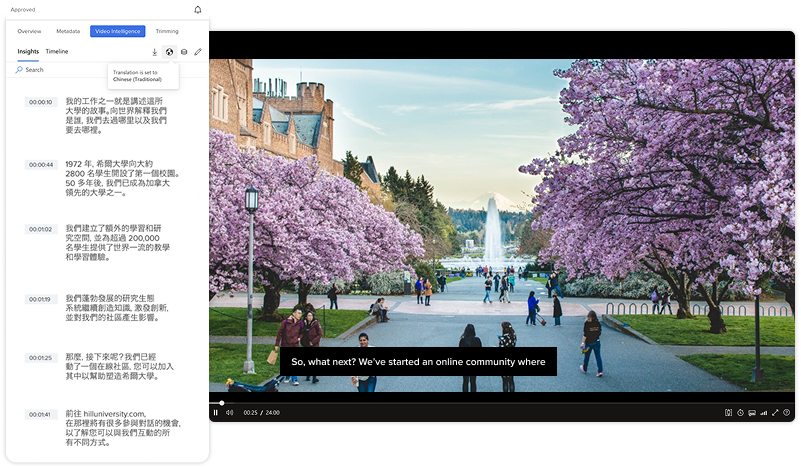Open the notifications bell
Image resolution: width=801 pixels, height=468 pixels.
coord(198,9)
